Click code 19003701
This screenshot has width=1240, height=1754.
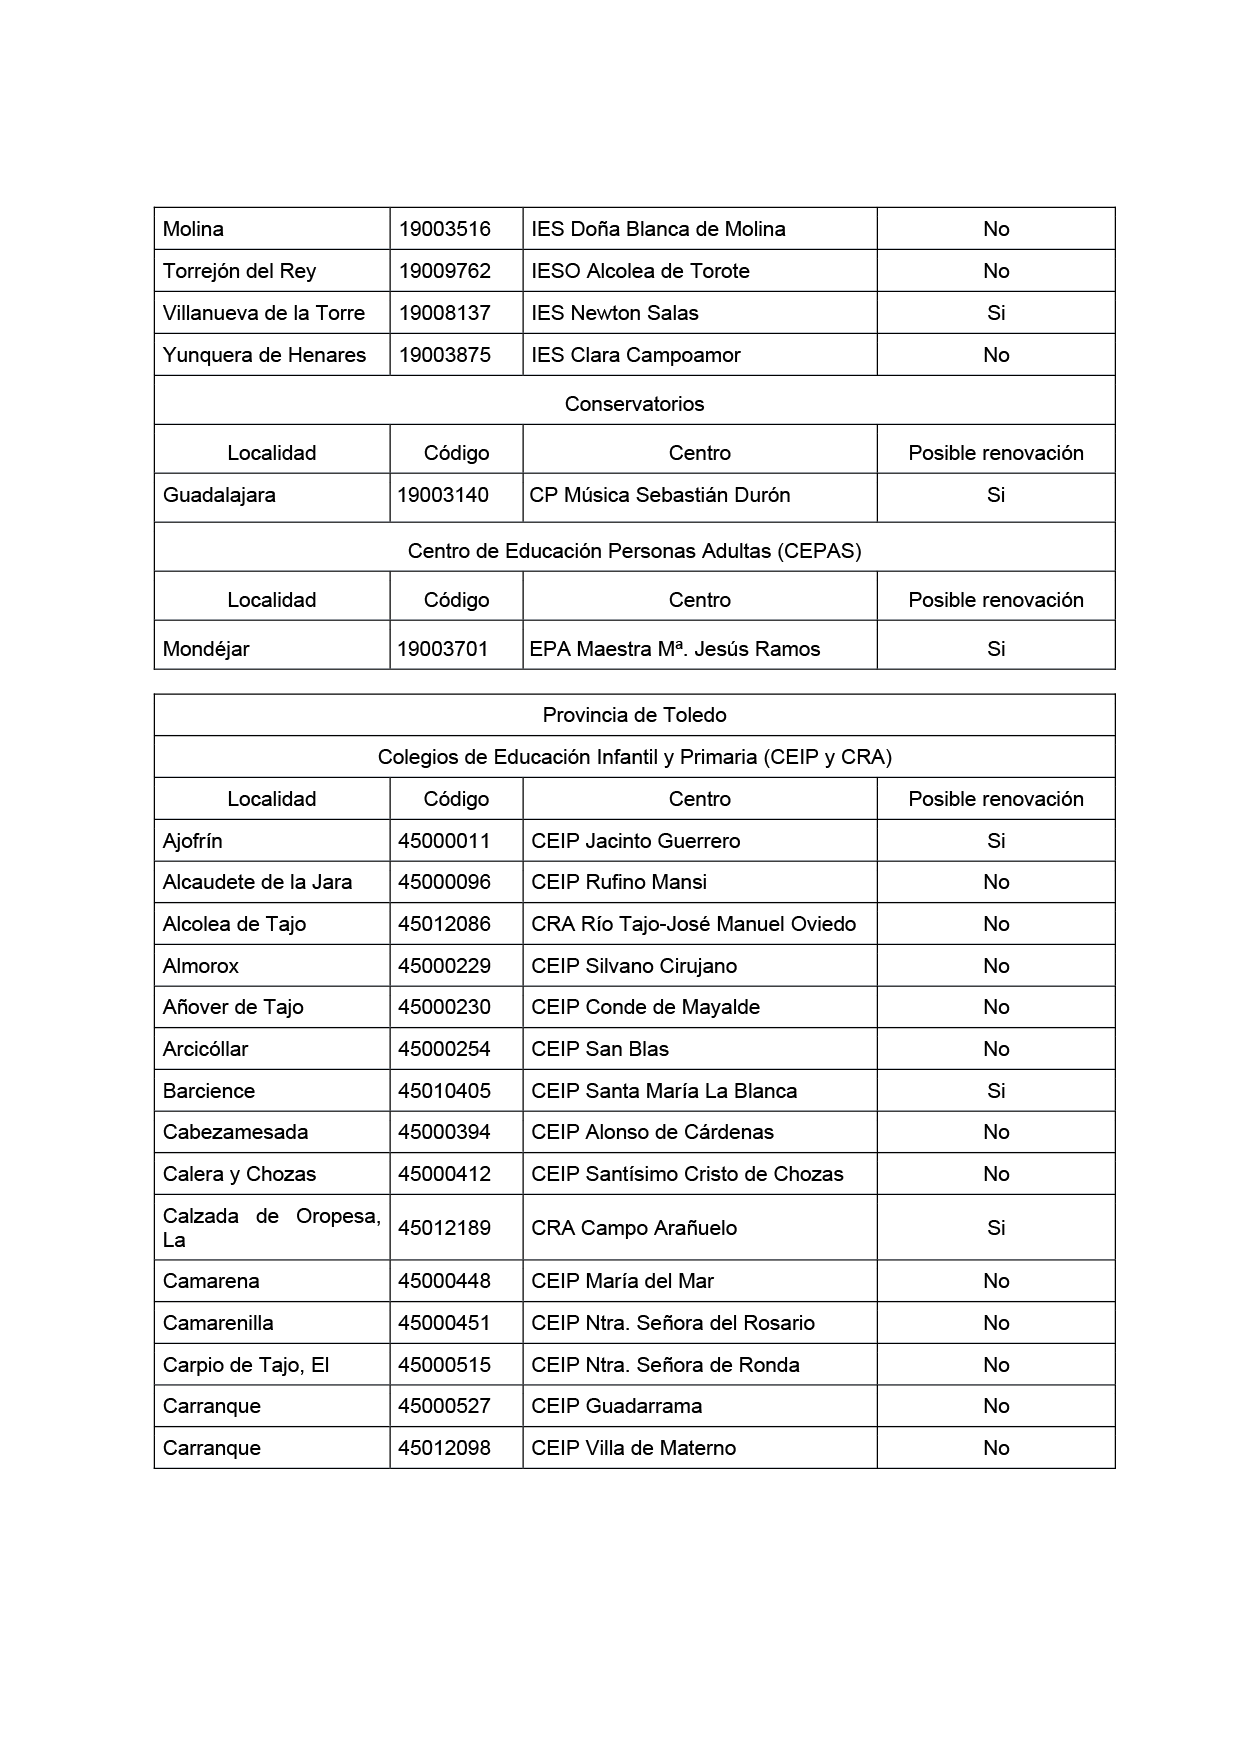tap(443, 649)
